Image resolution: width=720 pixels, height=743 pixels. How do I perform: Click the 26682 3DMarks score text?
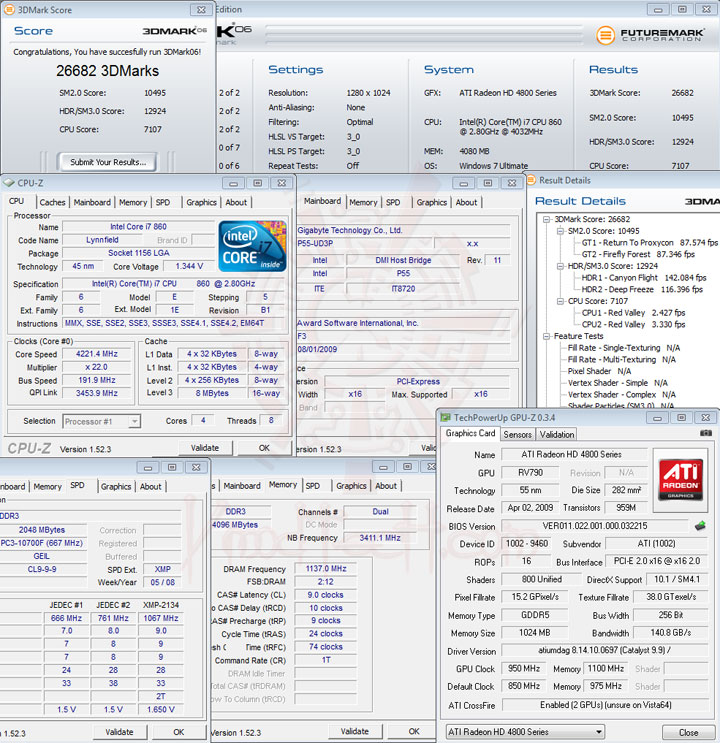click(108, 71)
